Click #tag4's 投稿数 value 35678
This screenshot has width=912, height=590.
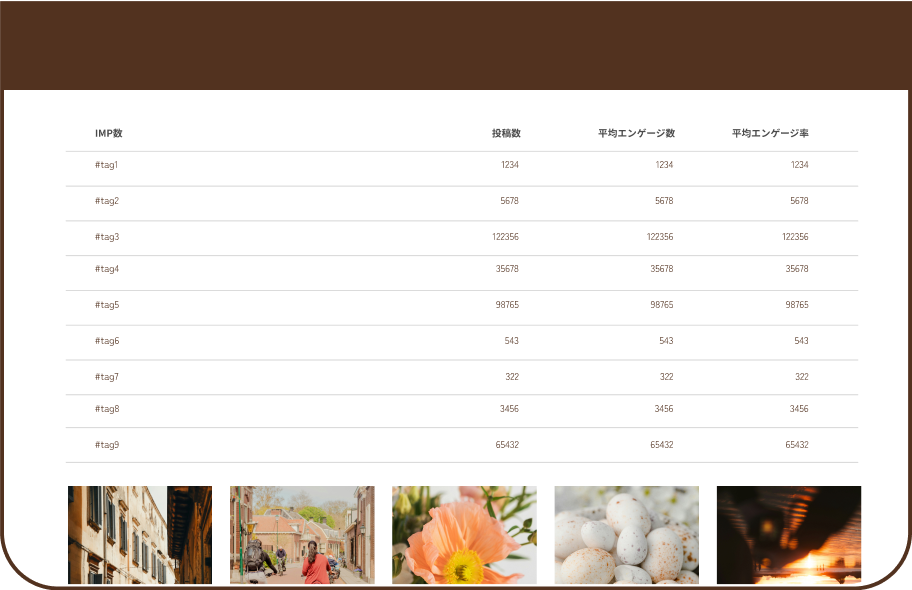(x=507, y=269)
